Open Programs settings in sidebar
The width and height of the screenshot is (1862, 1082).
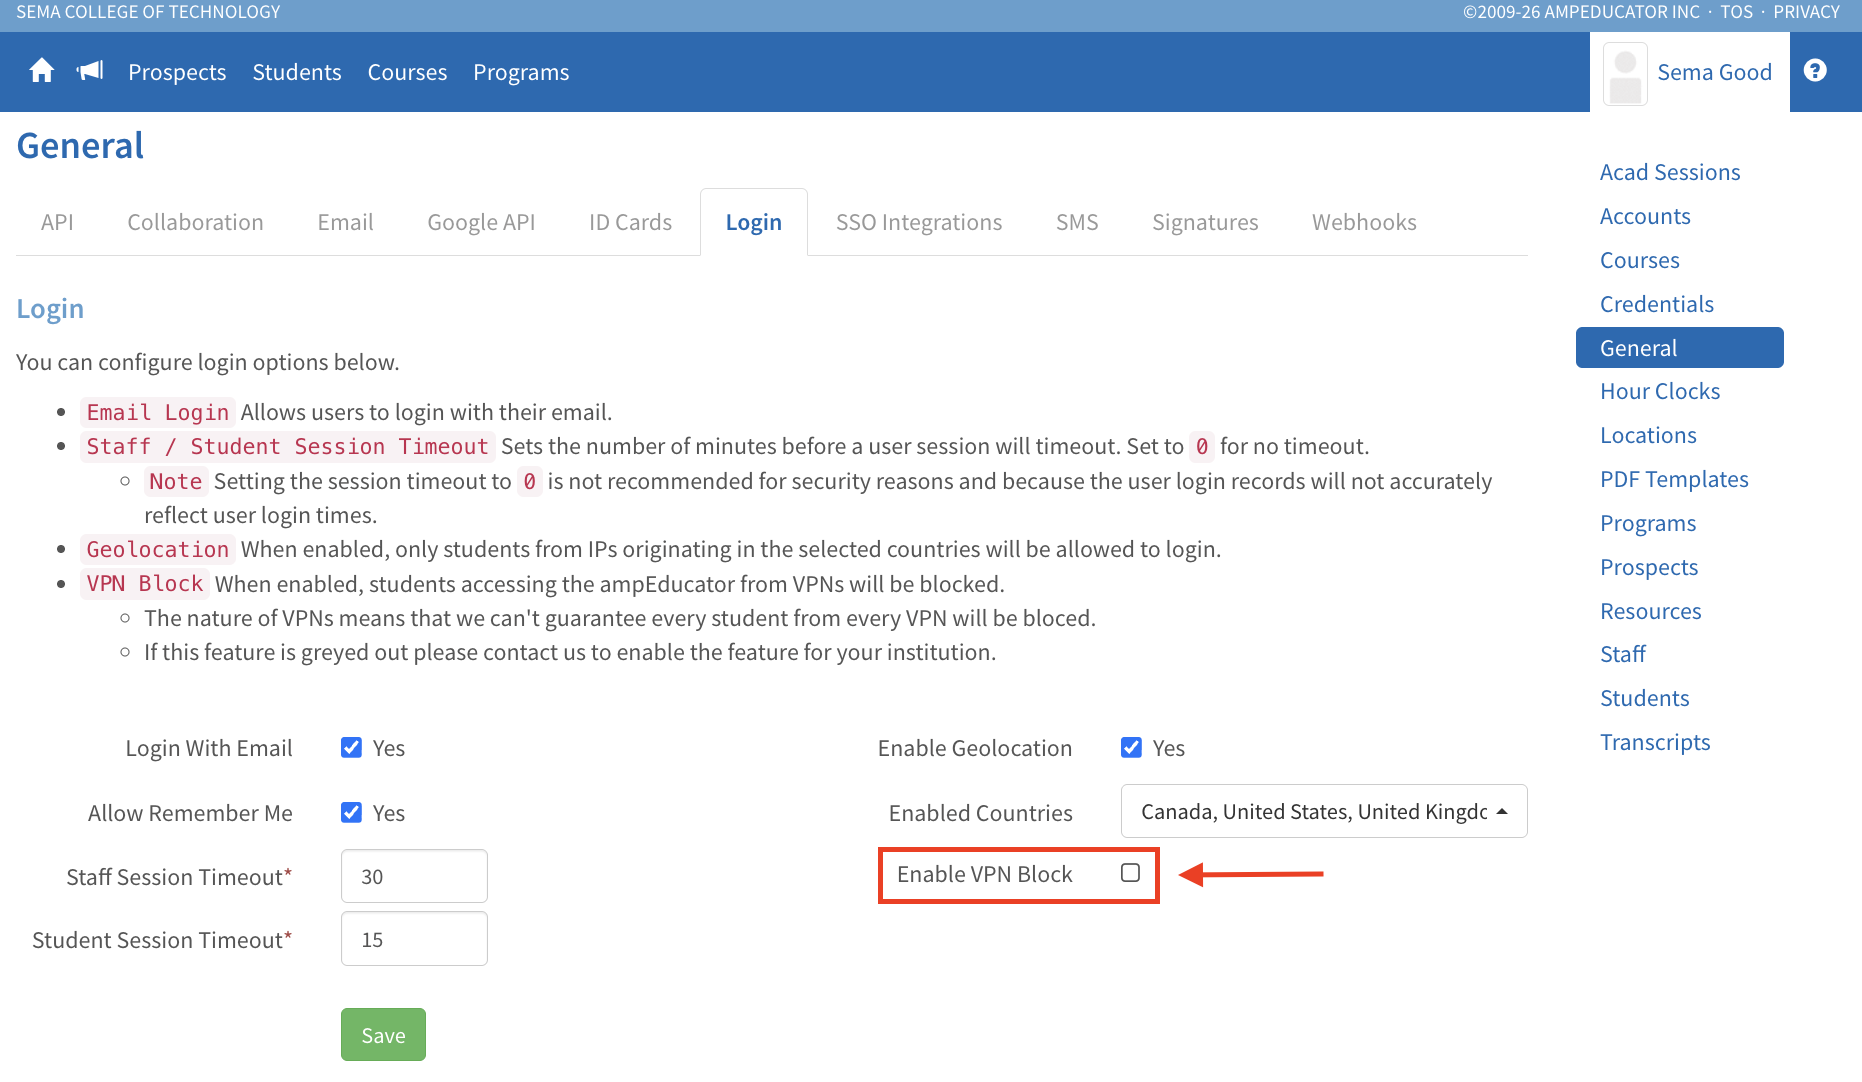[x=1648, y=523]
